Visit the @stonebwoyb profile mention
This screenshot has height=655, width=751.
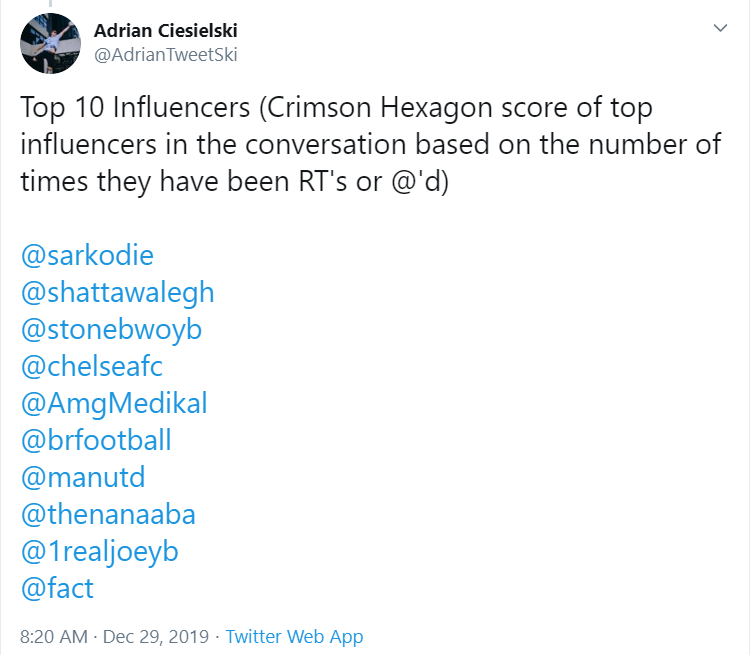click(x=110, y=329)
